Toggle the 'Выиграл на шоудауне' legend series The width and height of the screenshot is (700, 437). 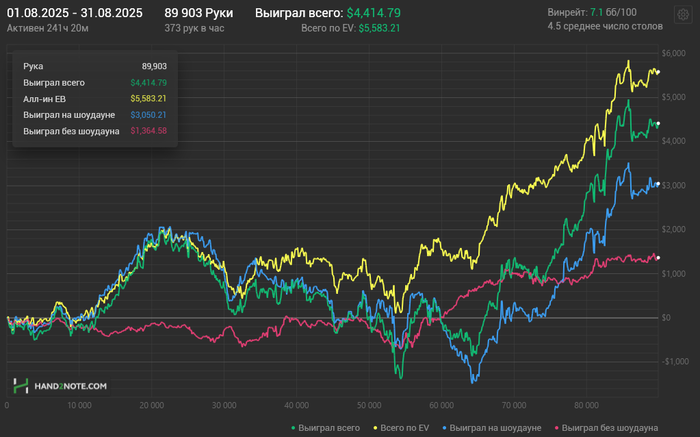492,428
